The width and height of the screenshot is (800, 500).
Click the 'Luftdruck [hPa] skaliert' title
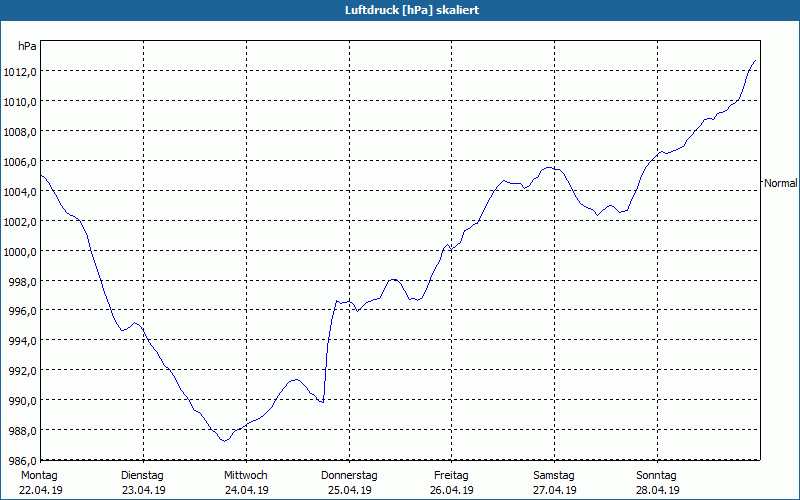[412, 10]
